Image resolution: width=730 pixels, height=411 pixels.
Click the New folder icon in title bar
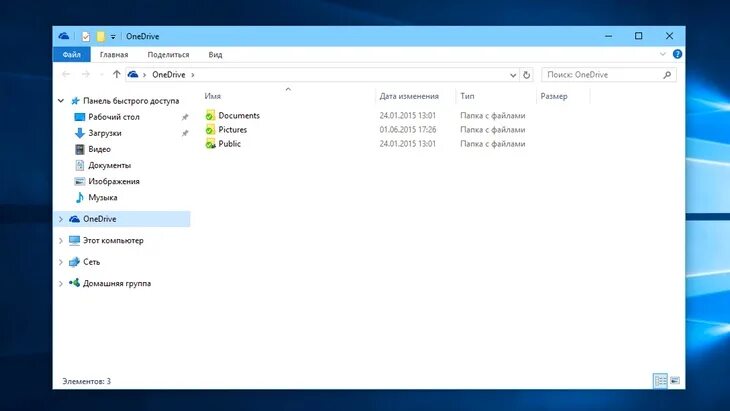[x=101, y=36]
